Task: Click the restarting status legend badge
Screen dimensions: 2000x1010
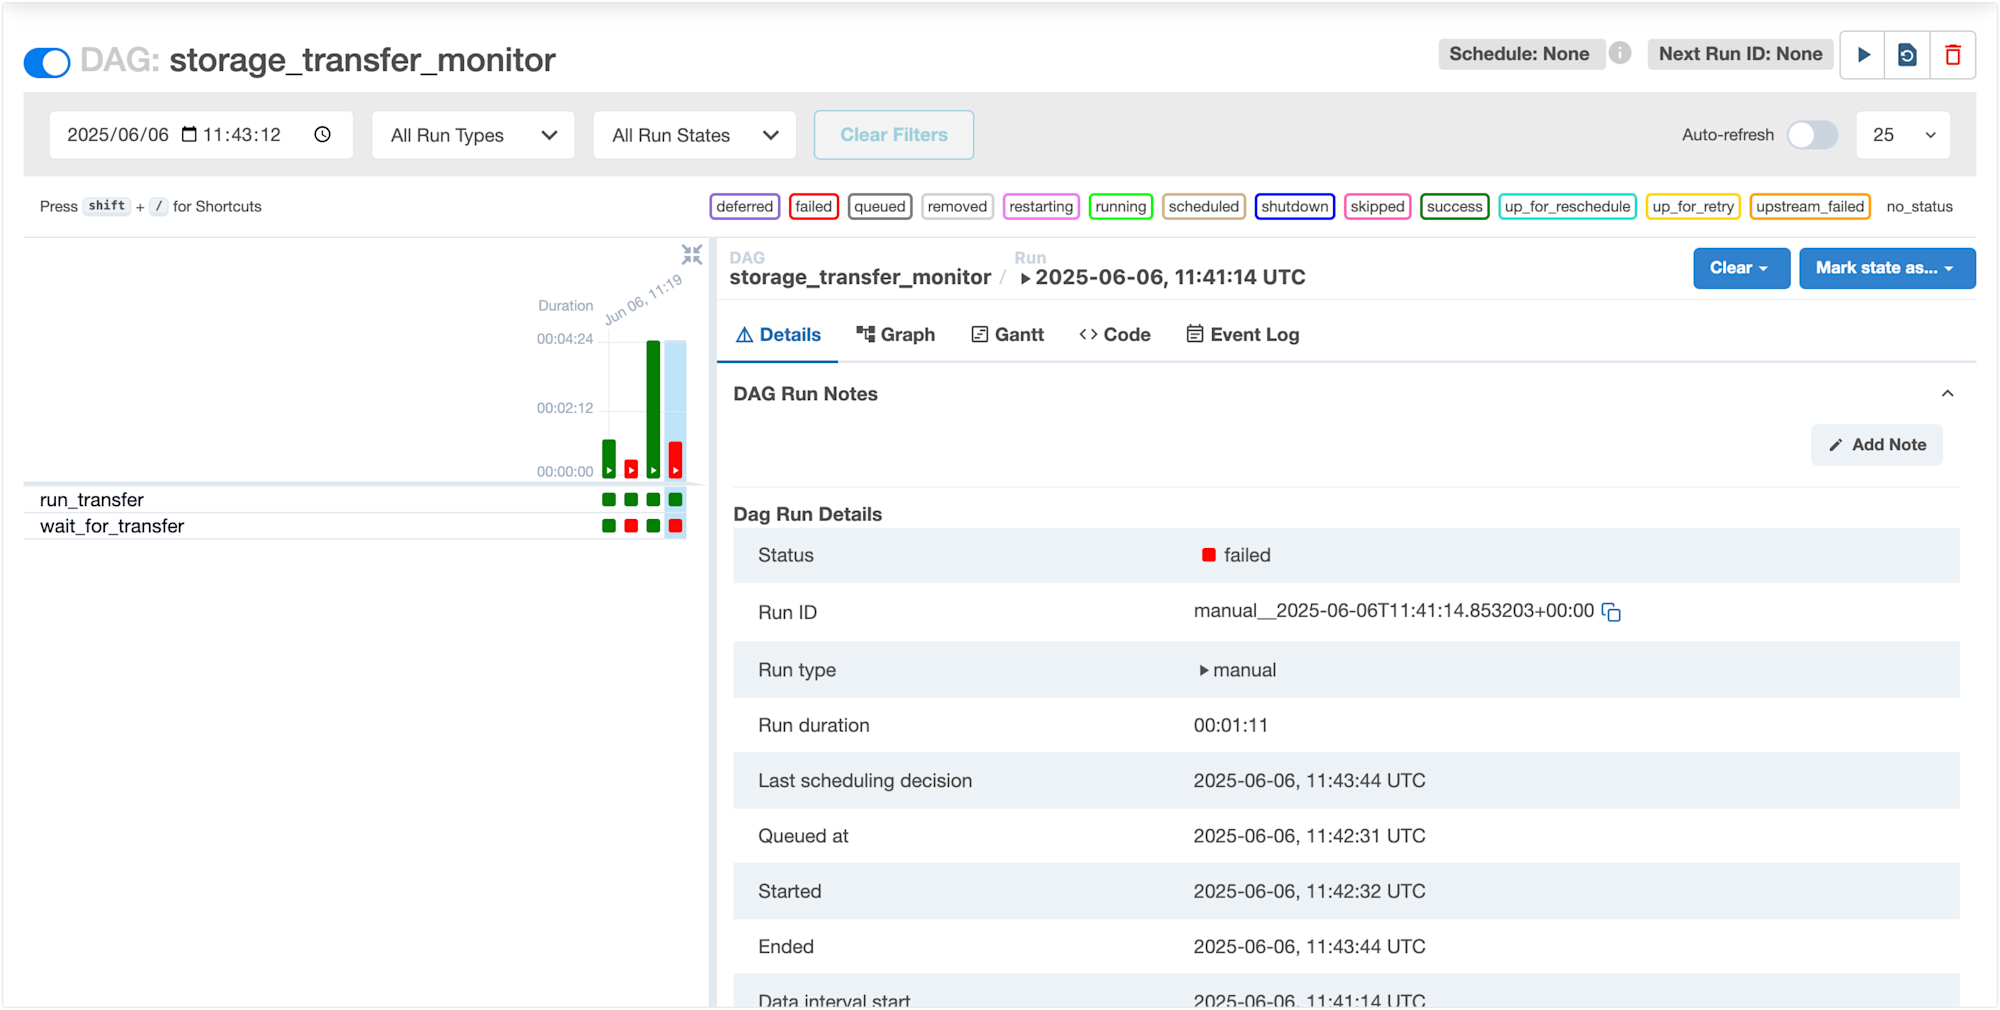Action: coord(1041,206)
